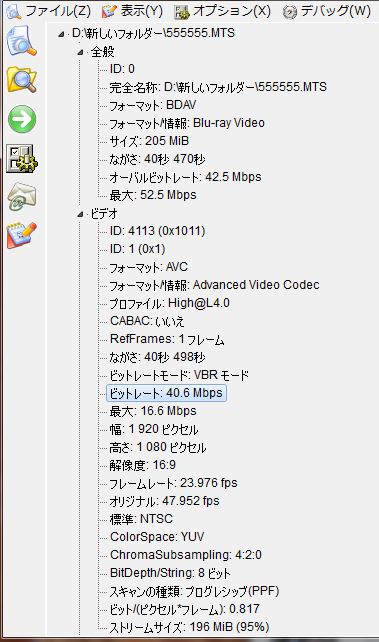Select the ビット/(ピクセル*フレーム): 0.817 row

pyautogui.click(x=184, y=609)
